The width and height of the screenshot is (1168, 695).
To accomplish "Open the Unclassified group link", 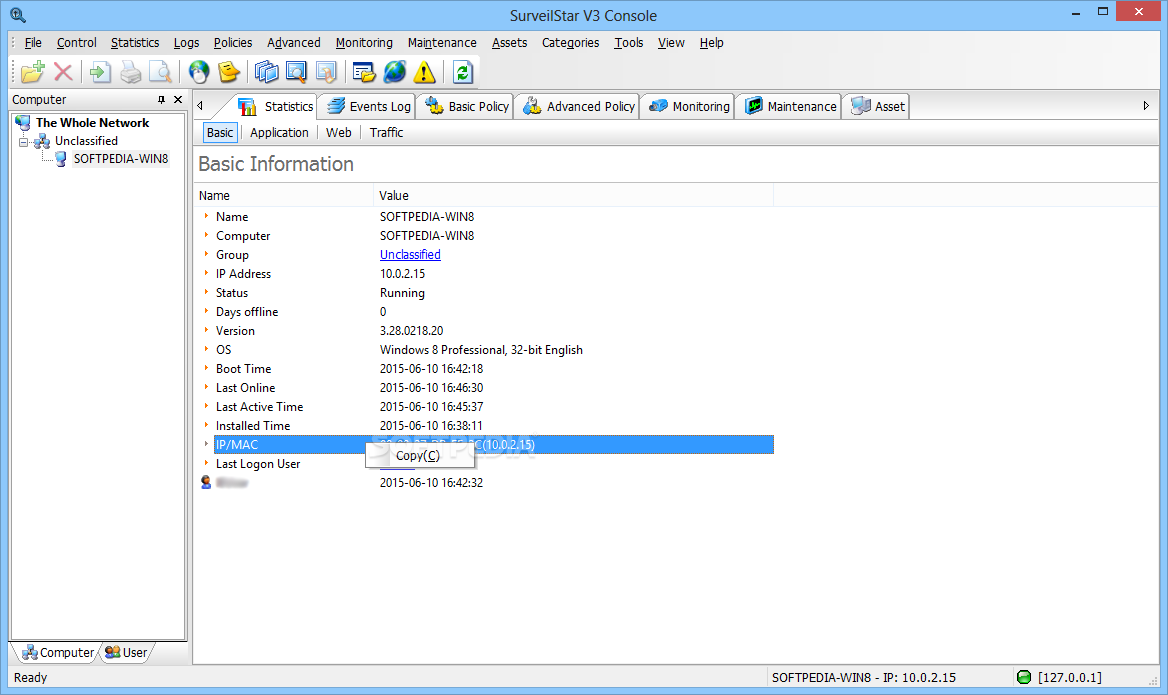I will (410, 255).
